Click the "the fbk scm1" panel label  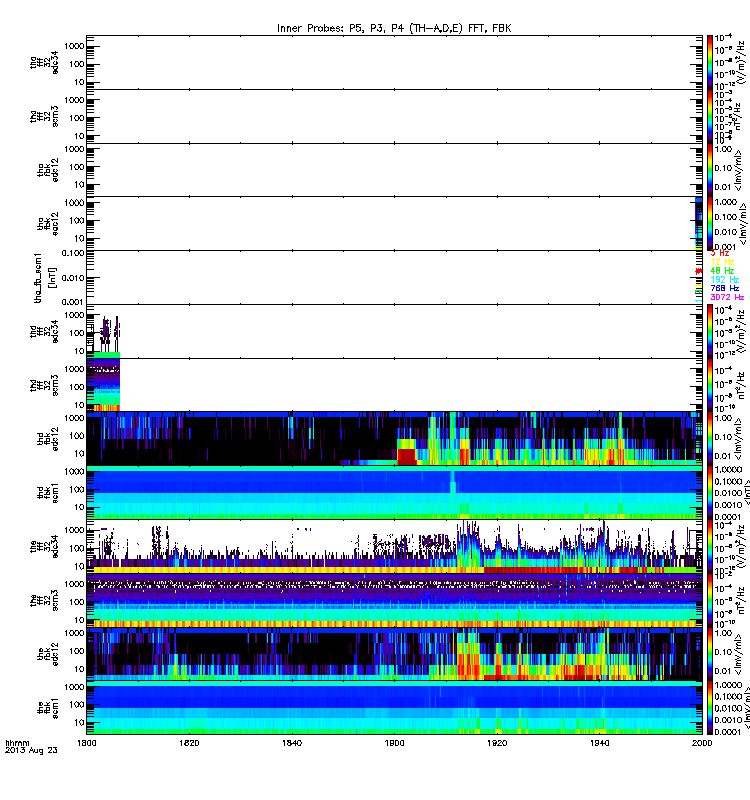click(x=48, y=708)
